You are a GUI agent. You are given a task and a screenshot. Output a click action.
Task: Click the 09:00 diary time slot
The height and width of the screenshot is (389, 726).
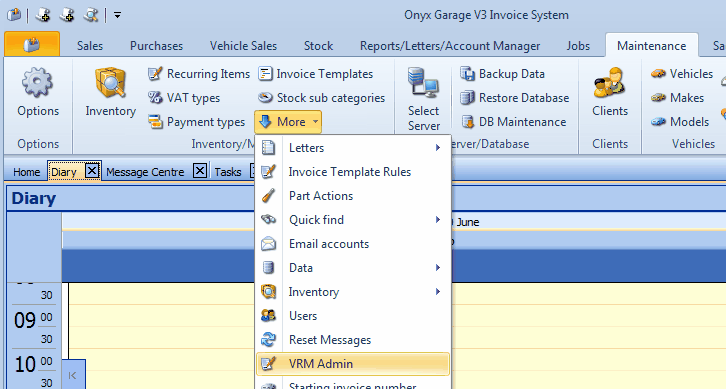coord(397,316)
